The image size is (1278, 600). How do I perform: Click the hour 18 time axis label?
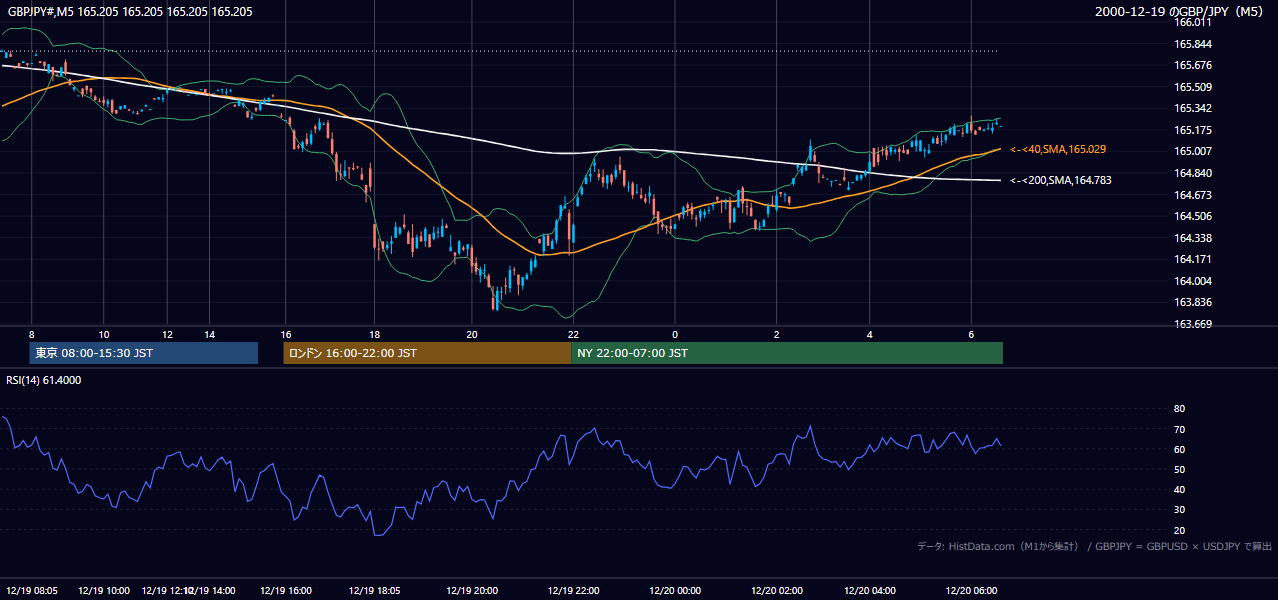pyautogui.click(x=374, y=334)
